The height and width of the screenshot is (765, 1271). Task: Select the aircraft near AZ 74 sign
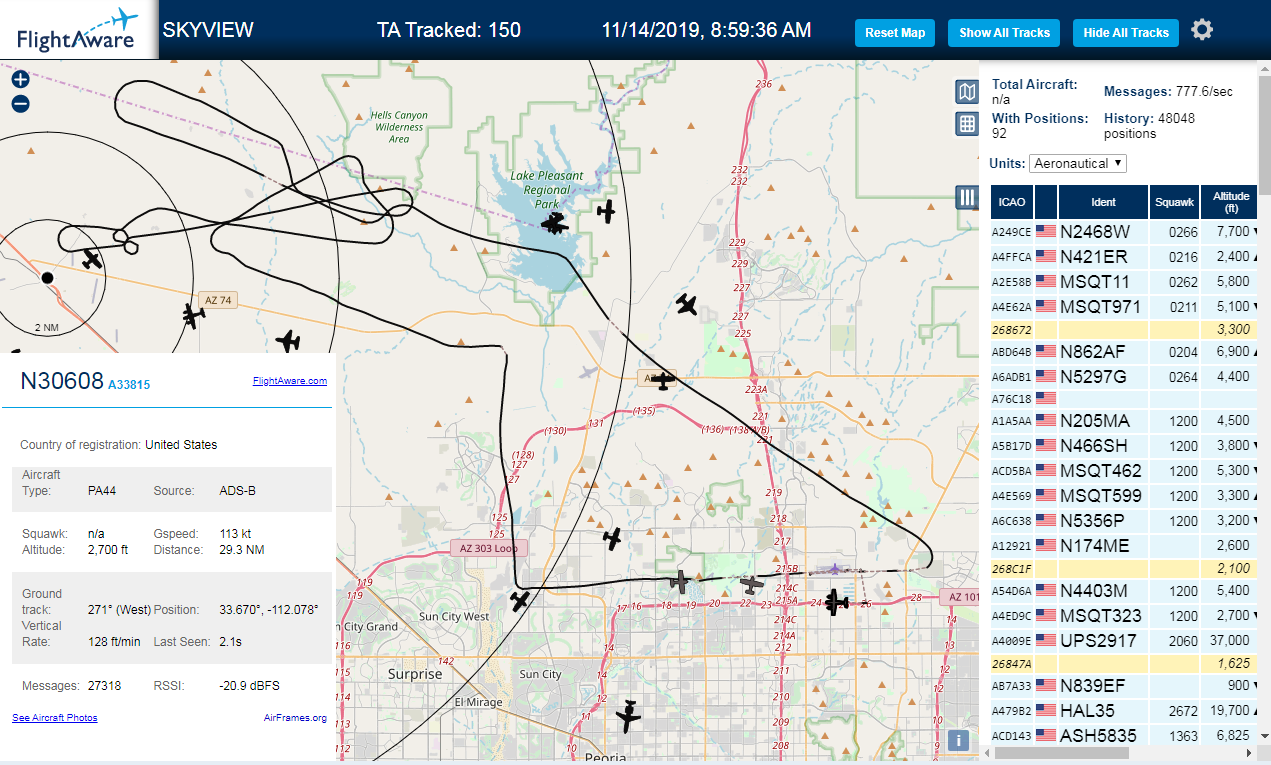pos(192,315)
